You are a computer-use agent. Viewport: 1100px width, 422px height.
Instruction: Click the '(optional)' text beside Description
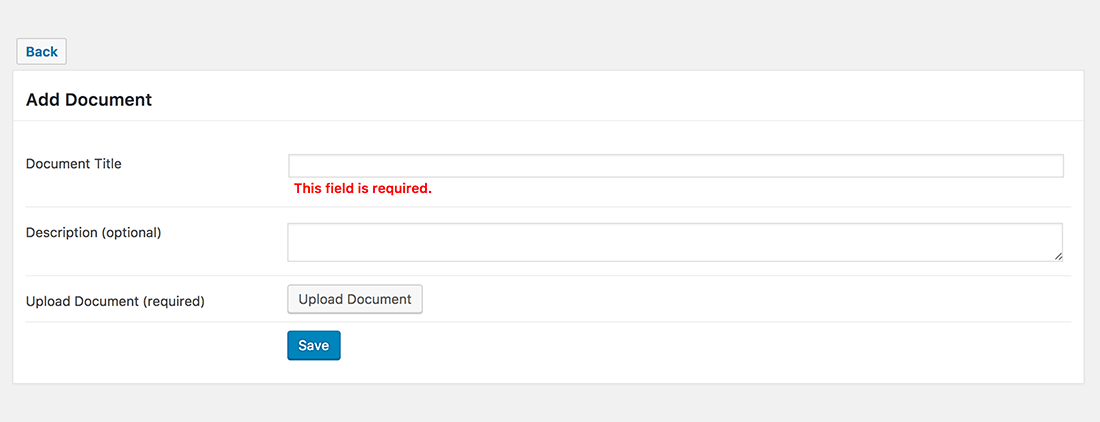click(x=131, y=232)
